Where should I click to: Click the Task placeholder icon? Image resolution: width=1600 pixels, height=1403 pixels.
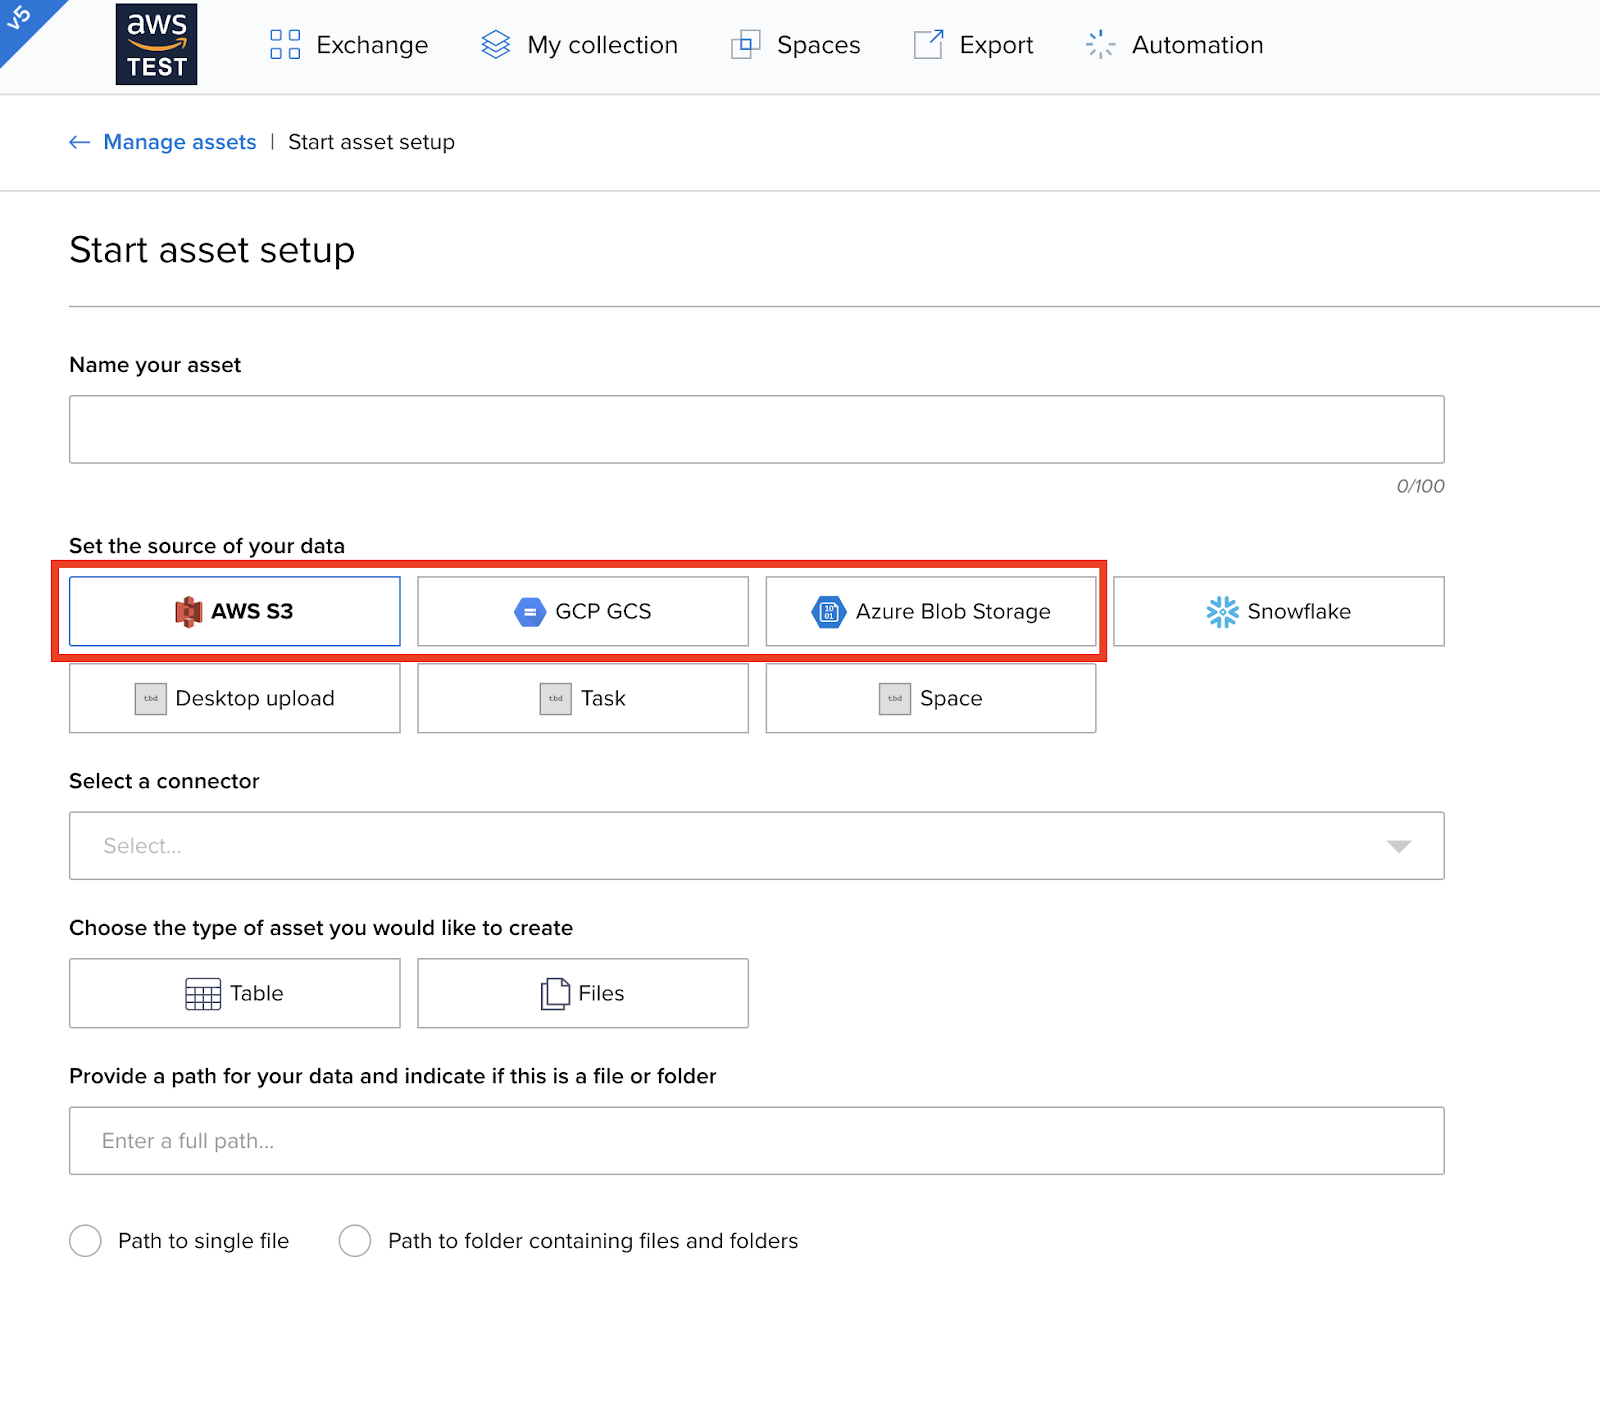click(556, 698)
